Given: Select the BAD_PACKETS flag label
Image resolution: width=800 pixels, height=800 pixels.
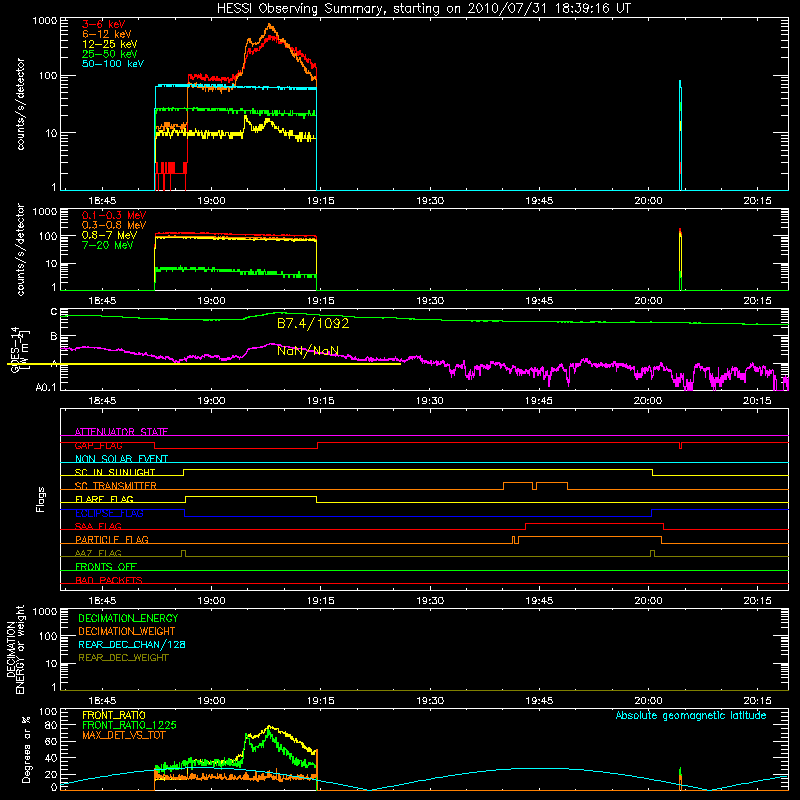Looking at the screenshot, I should (109, 580).
